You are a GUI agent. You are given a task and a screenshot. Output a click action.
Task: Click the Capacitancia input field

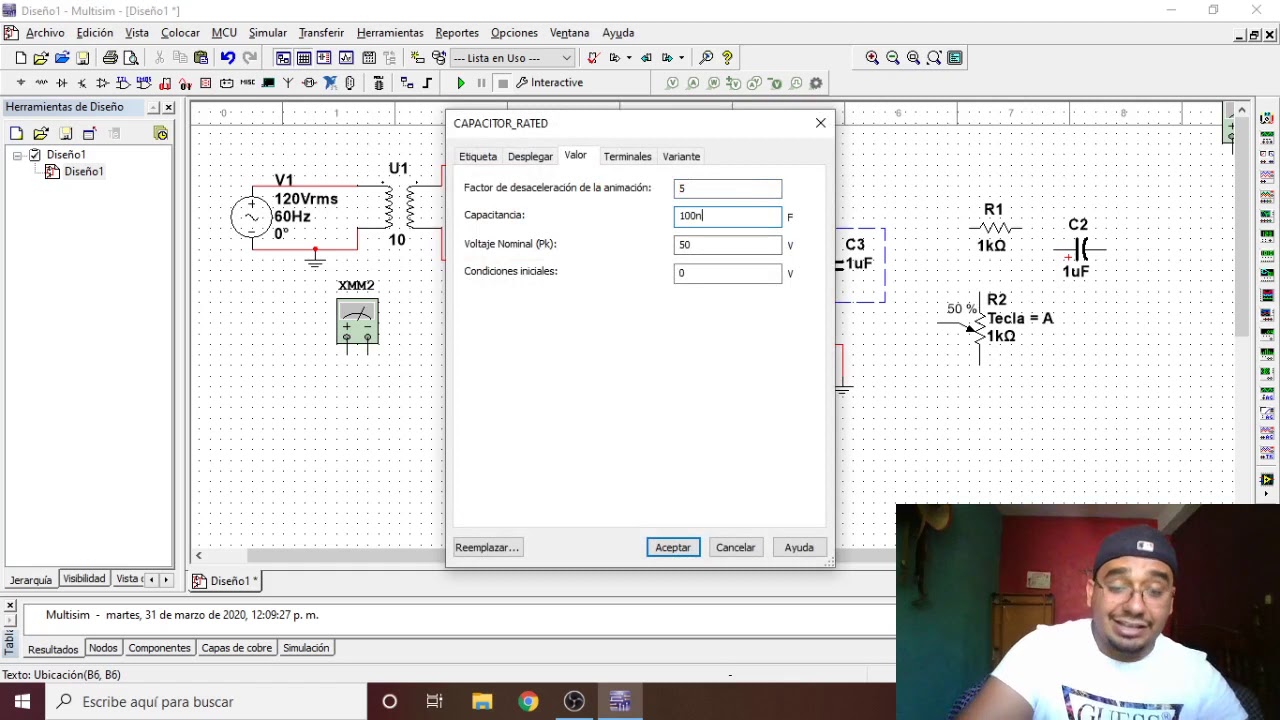(728, 216)
